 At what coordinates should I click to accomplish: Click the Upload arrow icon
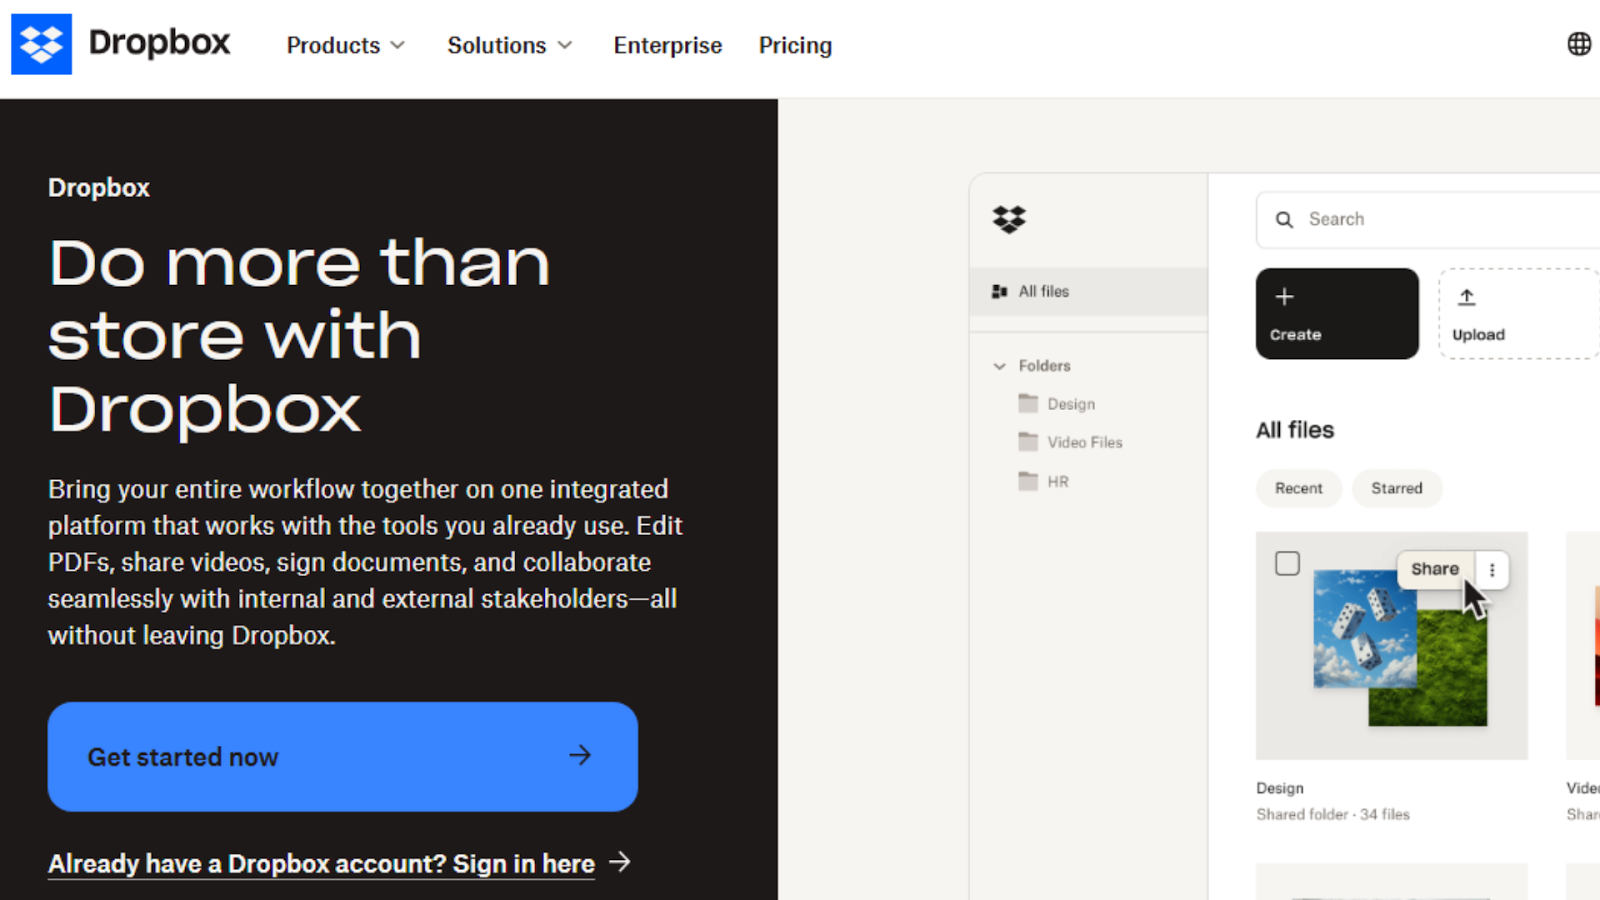point(1468,296)
